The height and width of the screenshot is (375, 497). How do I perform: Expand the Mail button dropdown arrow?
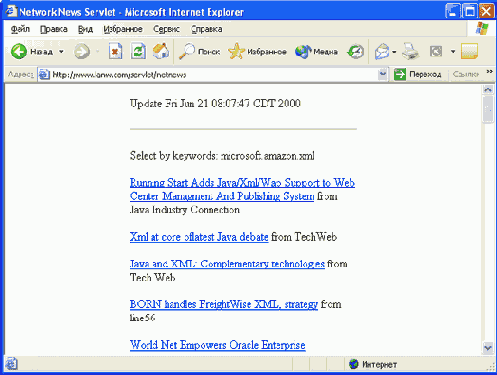click(394, 52)
